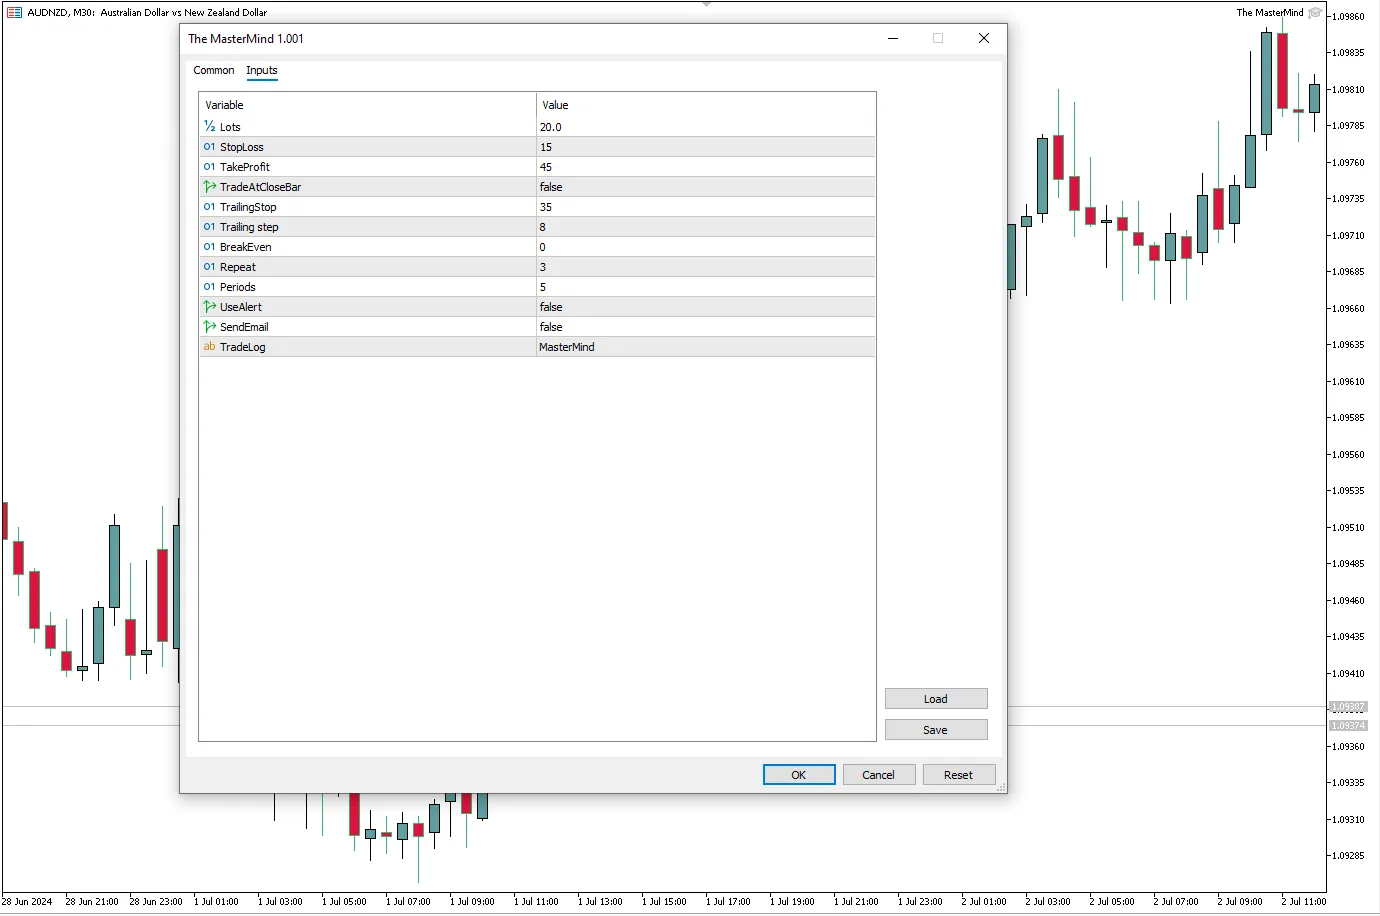Change the UseAlert false value

(706, 307)
